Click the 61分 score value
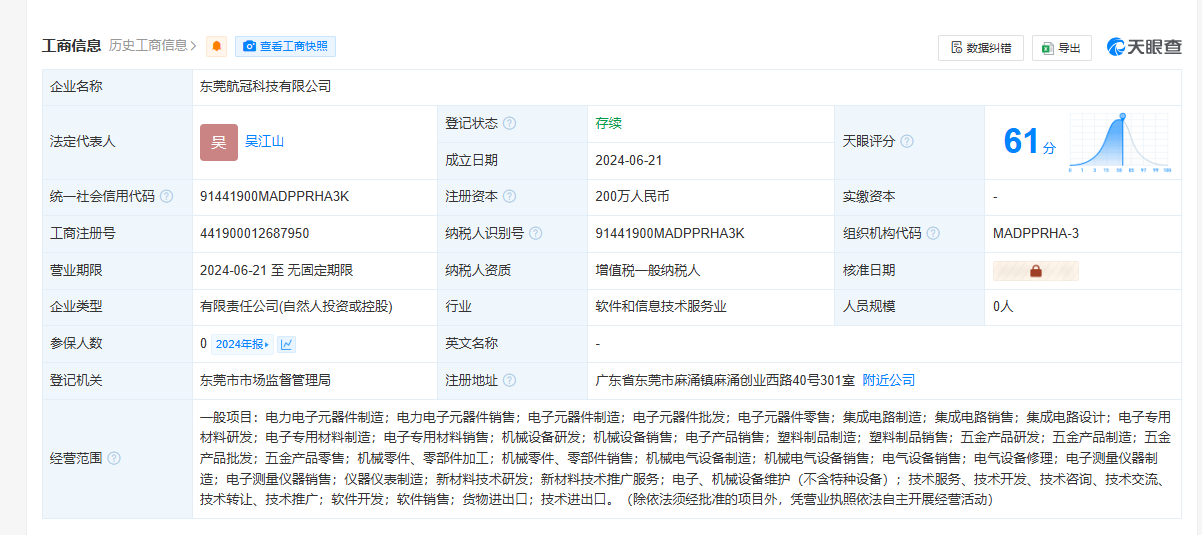 [1029, 142]
